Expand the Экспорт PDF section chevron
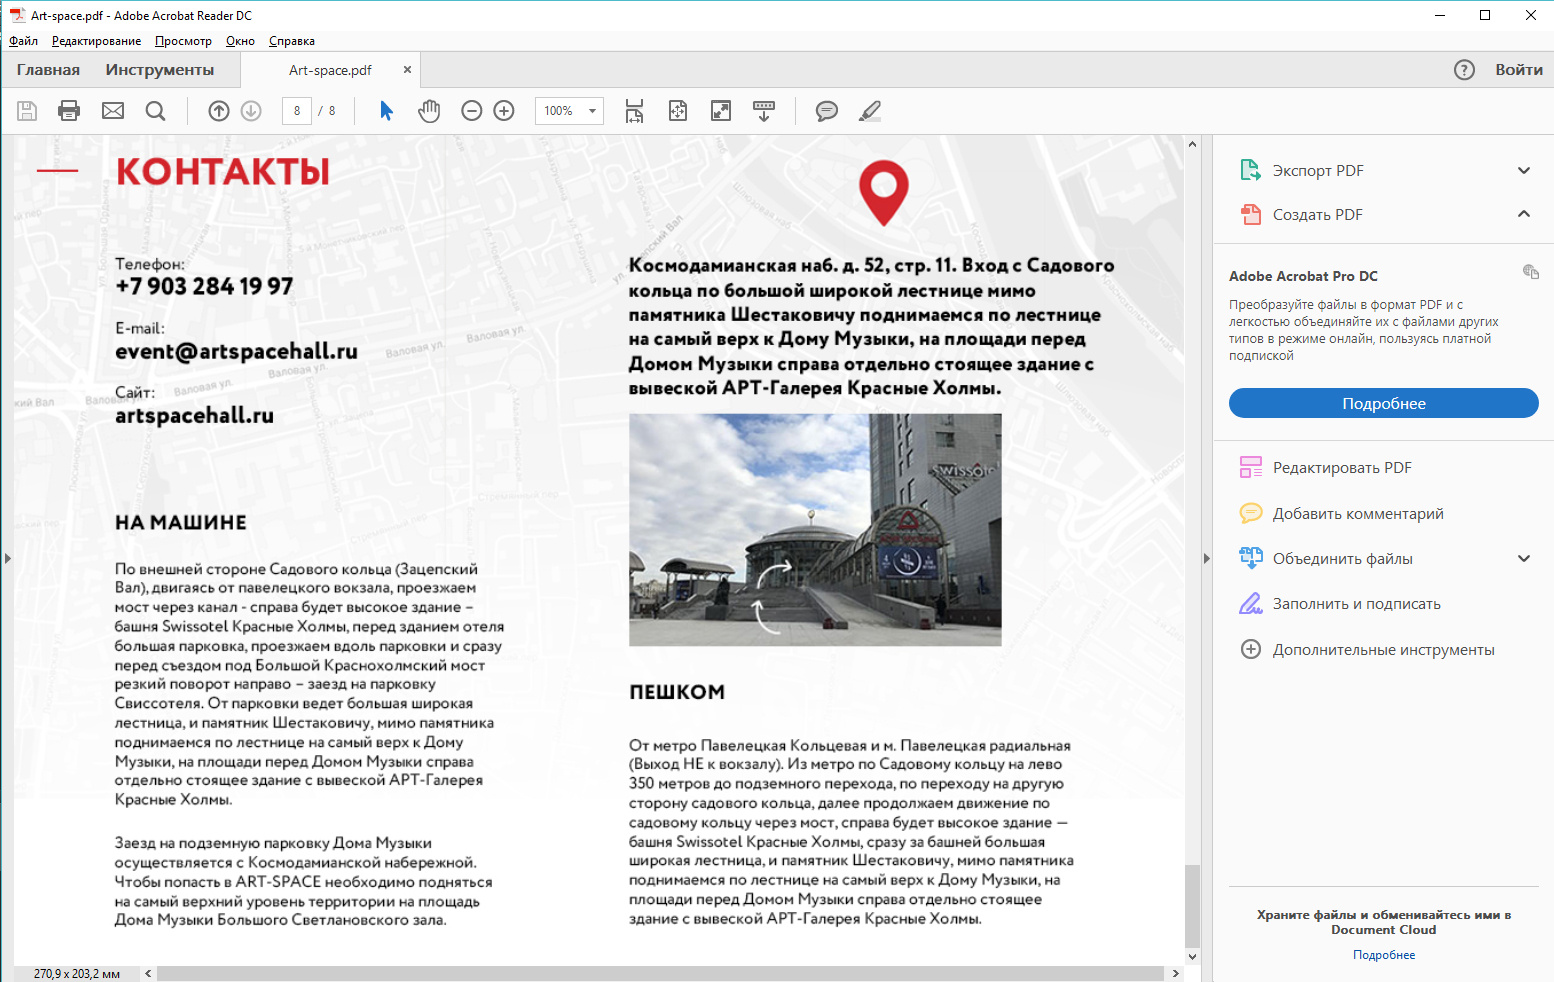 1524,170
